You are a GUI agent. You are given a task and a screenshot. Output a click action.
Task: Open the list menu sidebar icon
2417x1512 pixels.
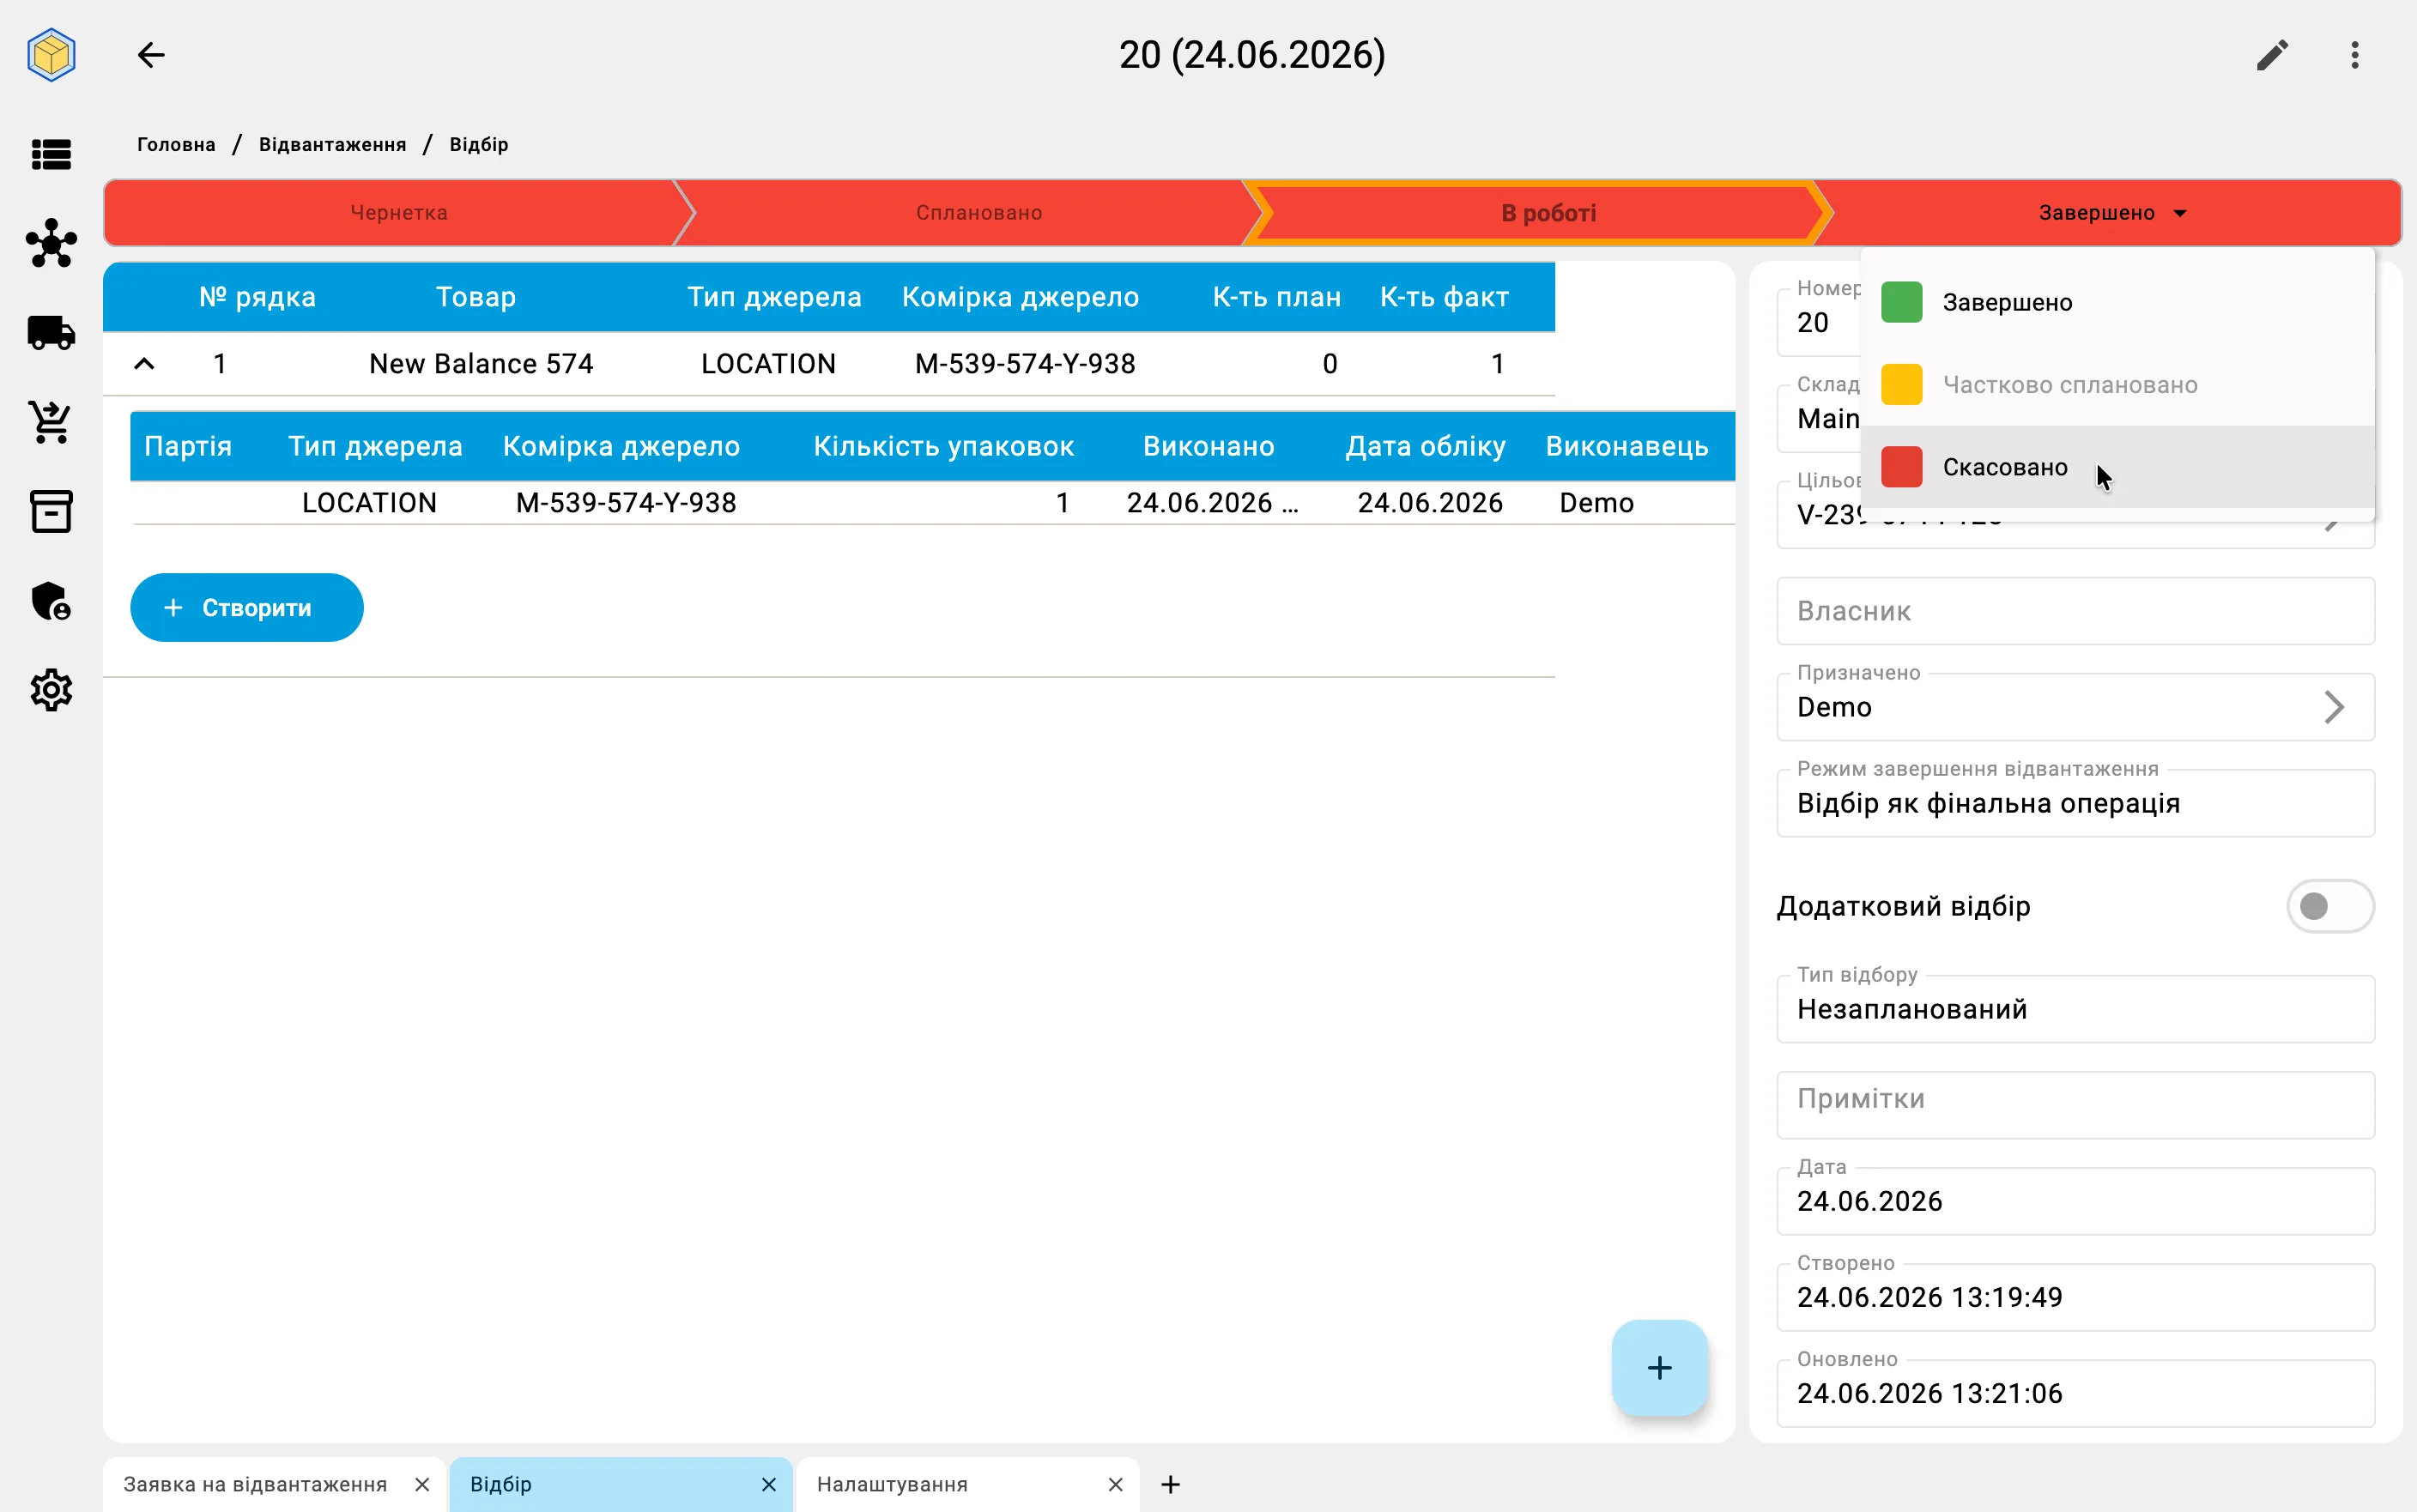pyautogui.click(x=51, y=155)
